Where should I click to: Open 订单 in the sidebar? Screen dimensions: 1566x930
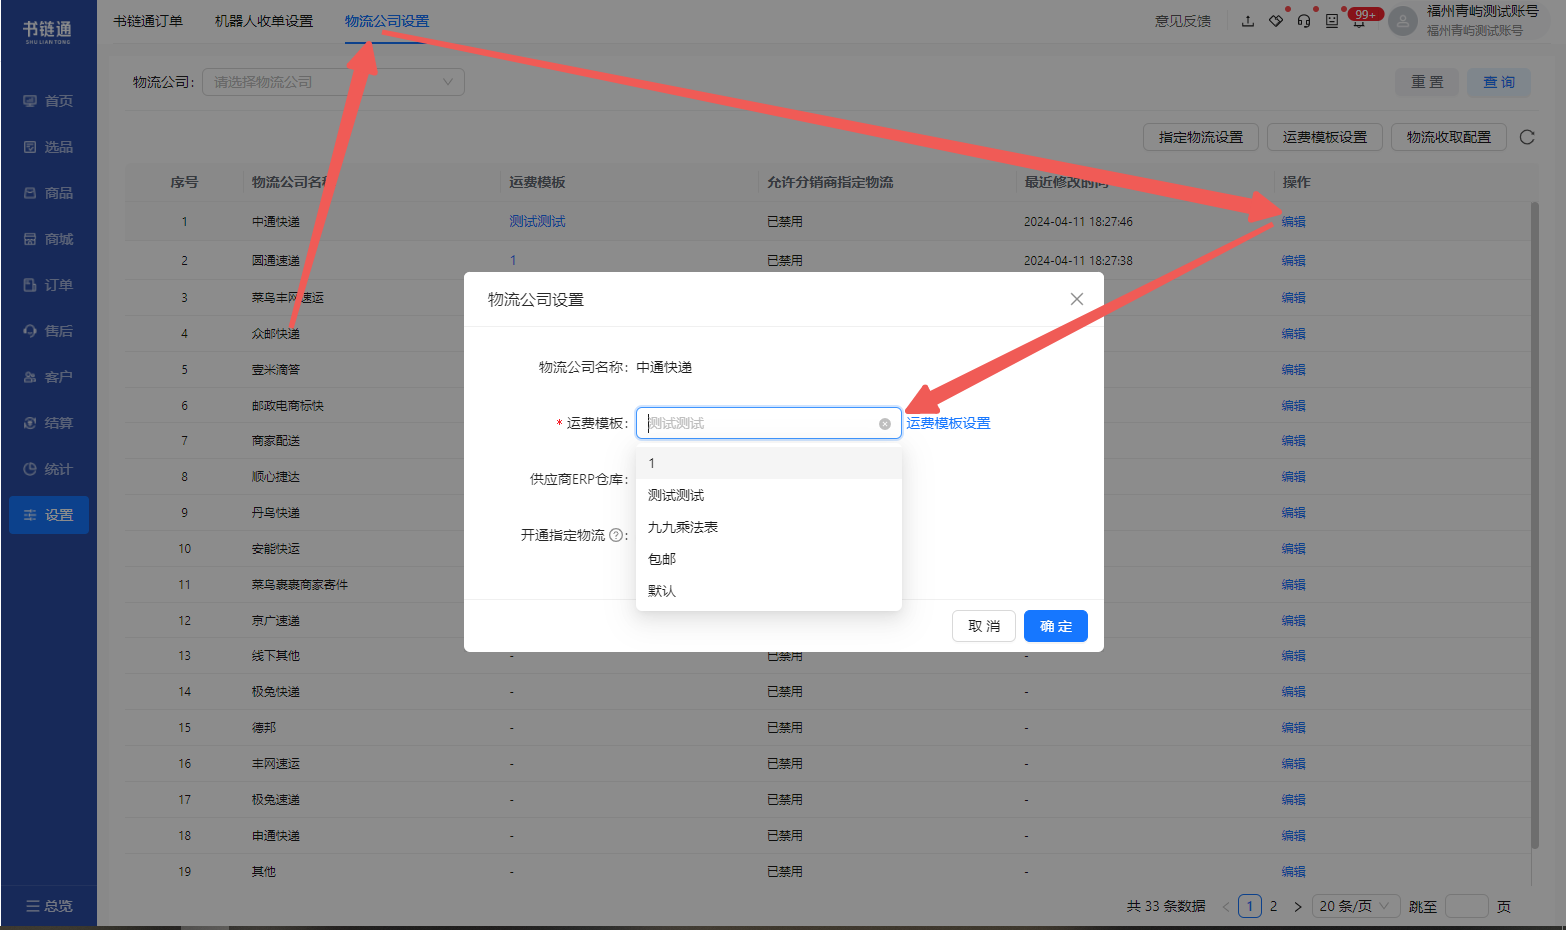click(x=48, y=285)
